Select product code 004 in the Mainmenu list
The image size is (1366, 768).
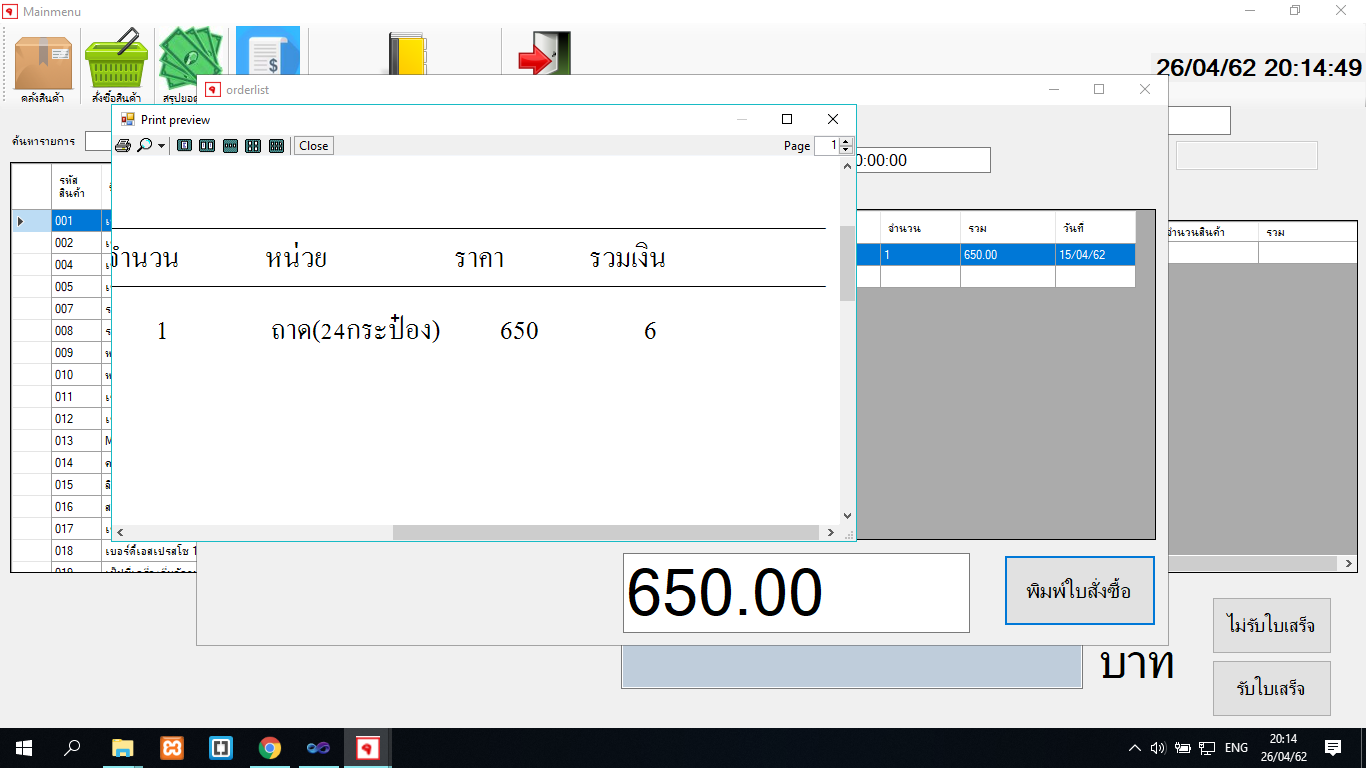point(76,265)
